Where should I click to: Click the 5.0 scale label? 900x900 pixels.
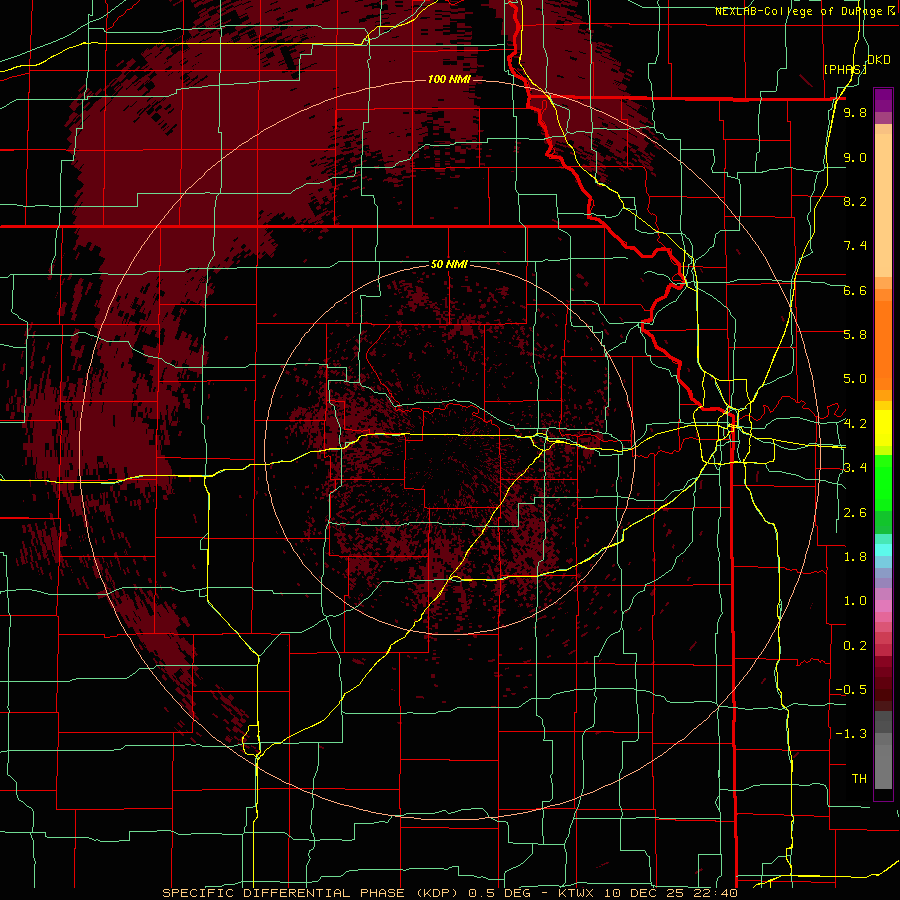855,379
